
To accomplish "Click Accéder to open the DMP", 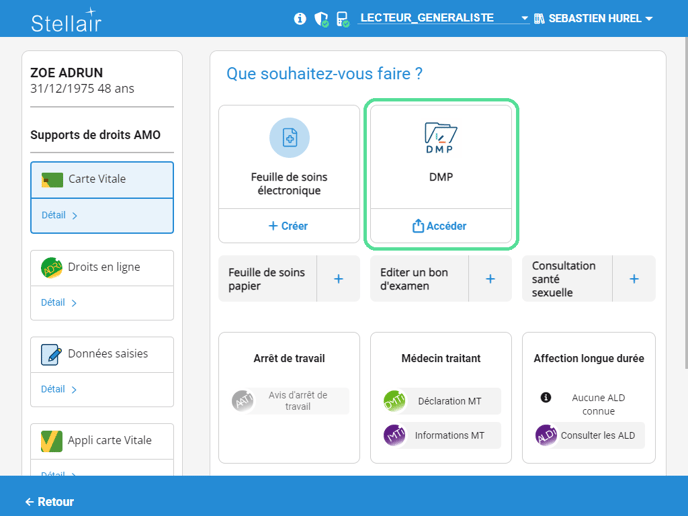I will pyautogui.click(x=440, y=226).
